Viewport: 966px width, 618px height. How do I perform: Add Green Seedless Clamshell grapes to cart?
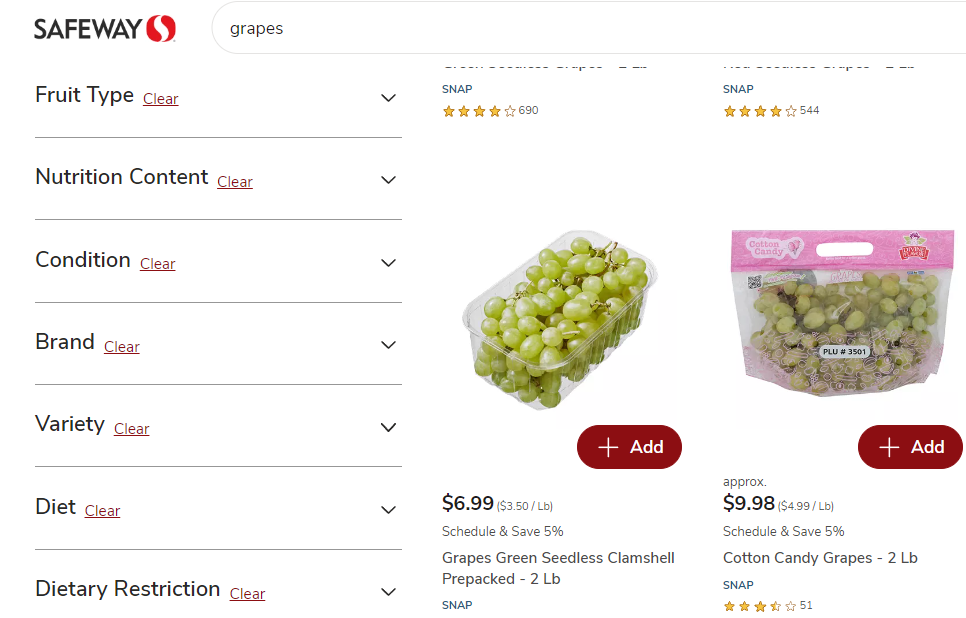coord(629,447)
